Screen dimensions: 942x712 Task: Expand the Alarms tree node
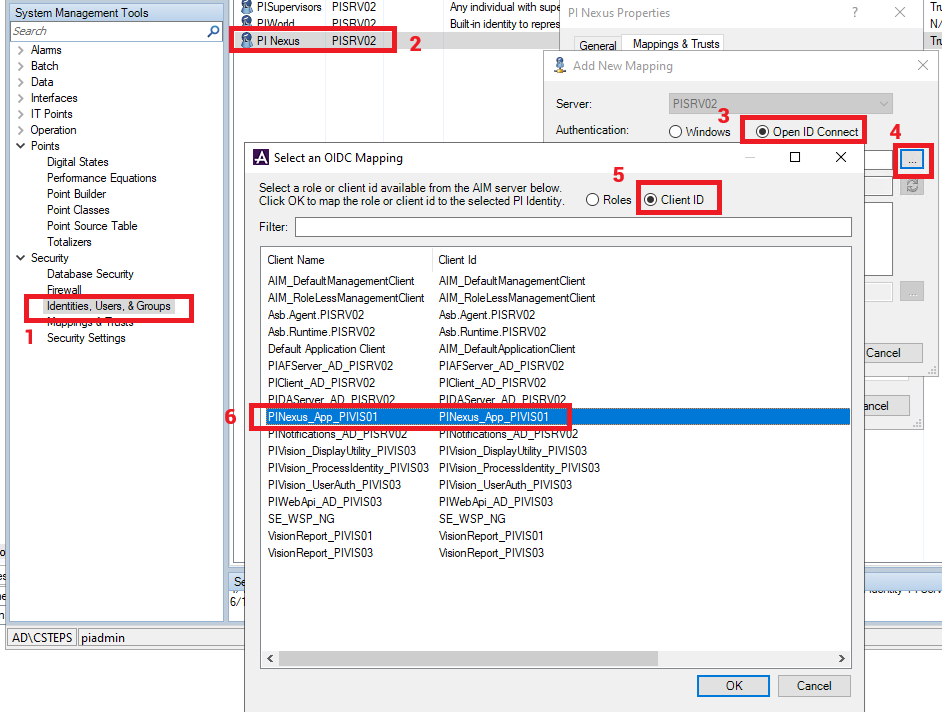[x=20, y=50]
